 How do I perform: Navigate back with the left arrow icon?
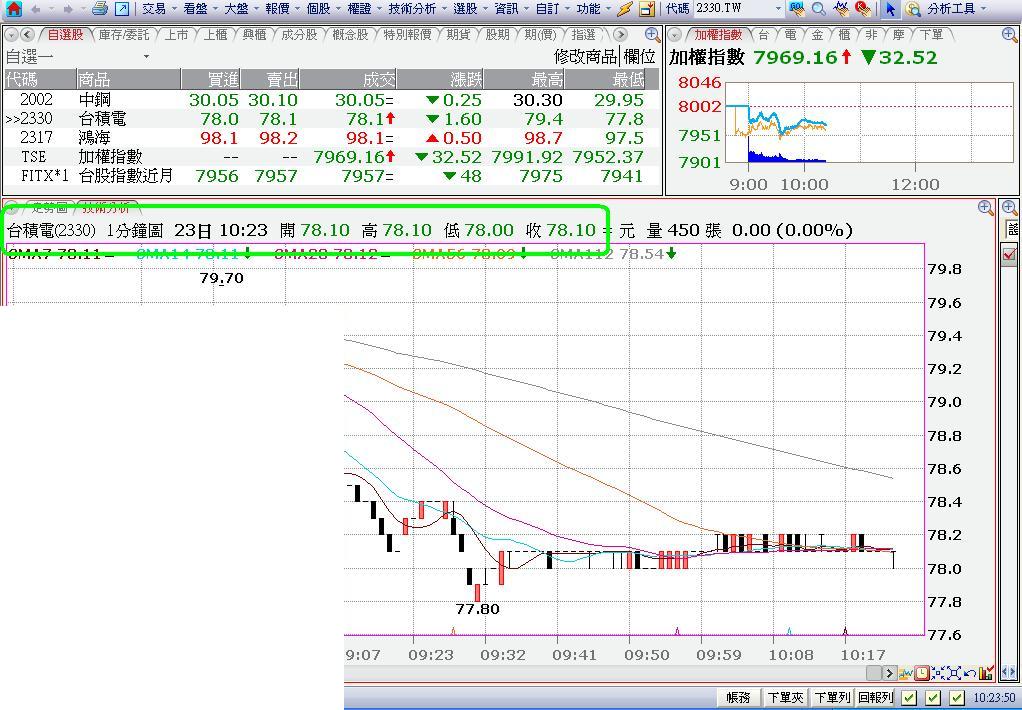(35, 9)
